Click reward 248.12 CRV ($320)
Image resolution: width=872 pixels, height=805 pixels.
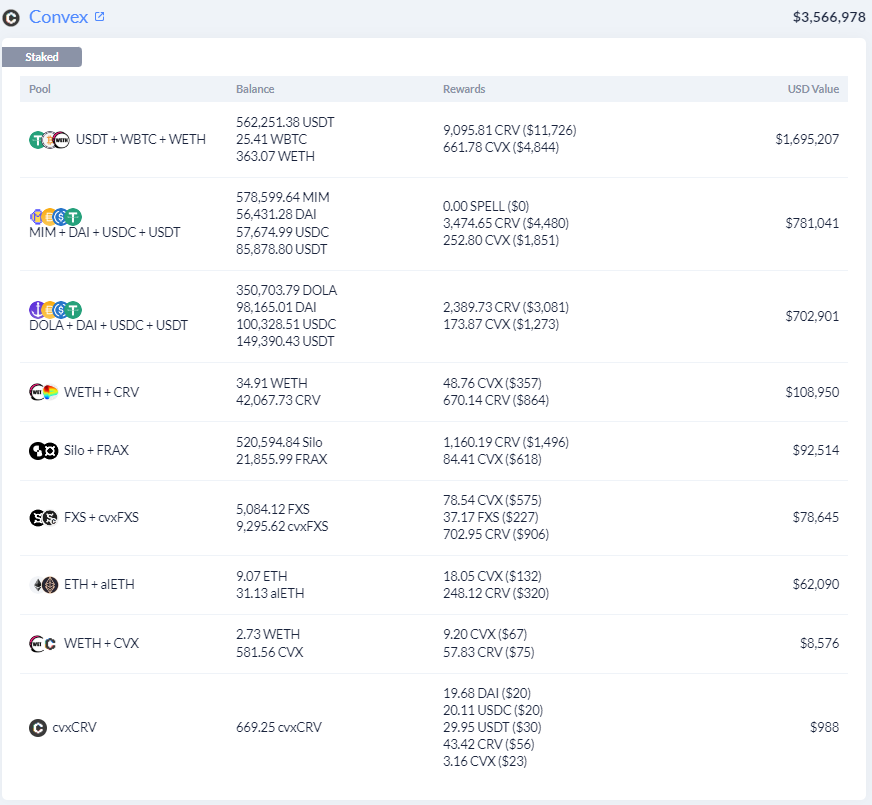496,594
